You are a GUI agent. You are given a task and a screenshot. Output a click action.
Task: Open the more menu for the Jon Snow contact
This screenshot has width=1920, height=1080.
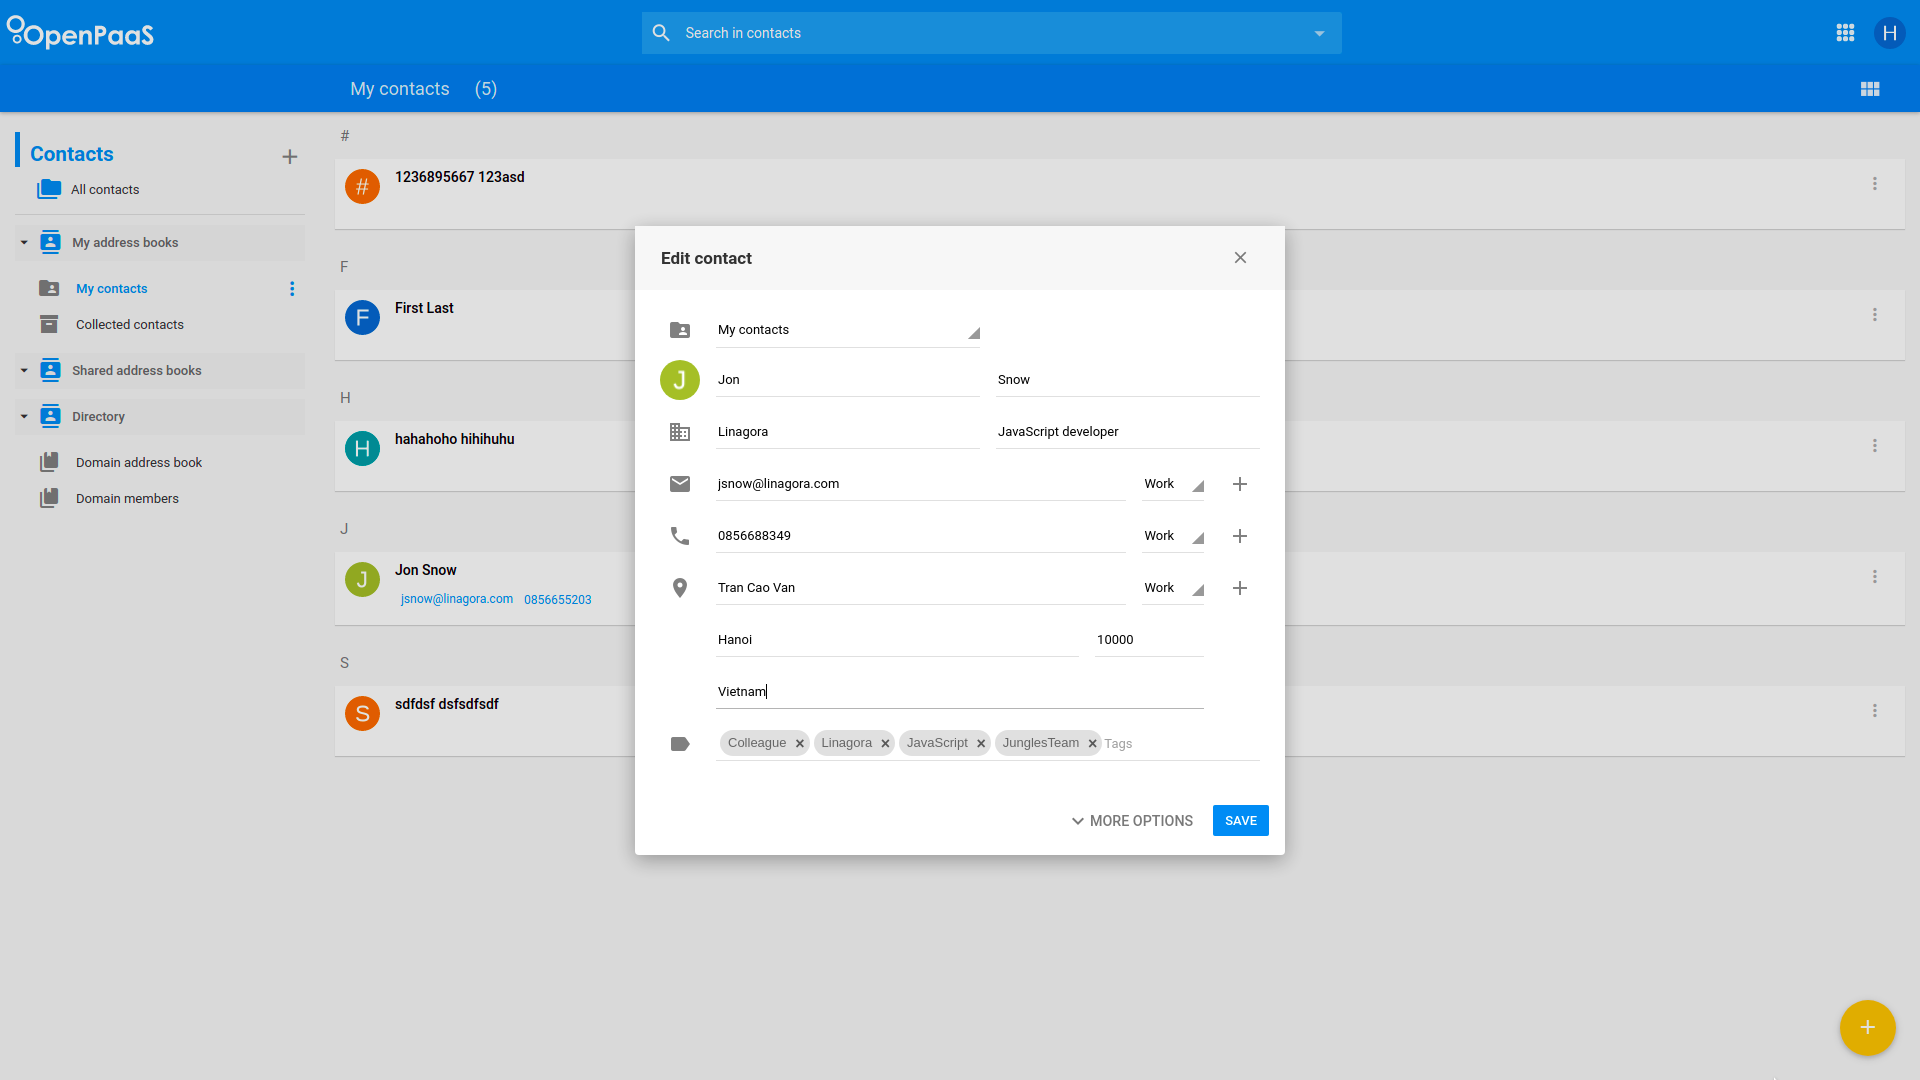(x=1875, y=577)
